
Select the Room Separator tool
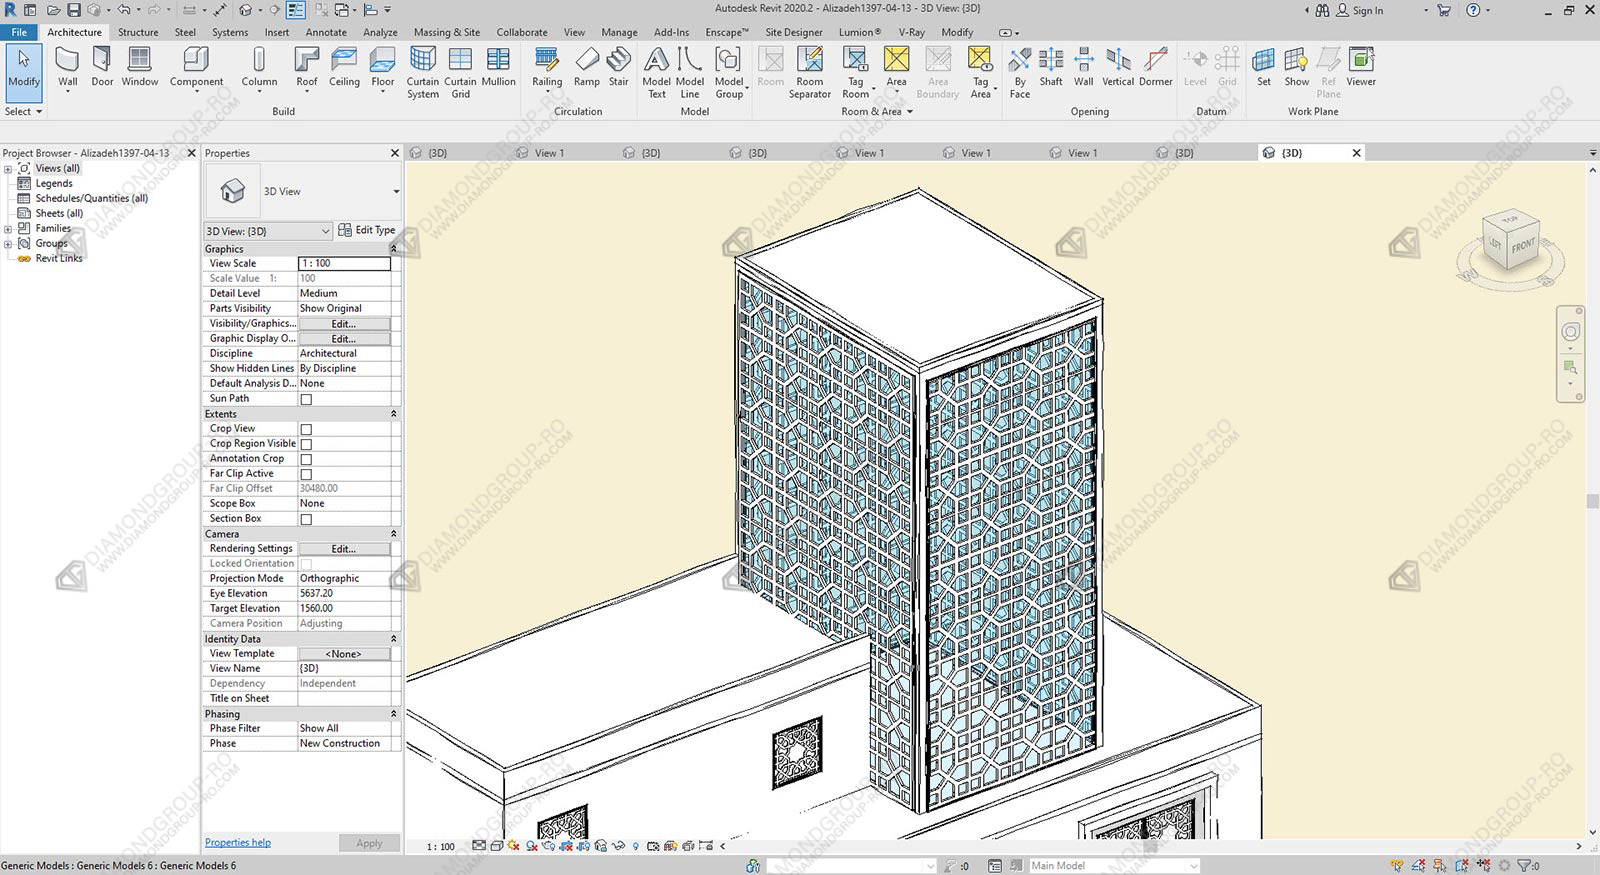(810, 72)
